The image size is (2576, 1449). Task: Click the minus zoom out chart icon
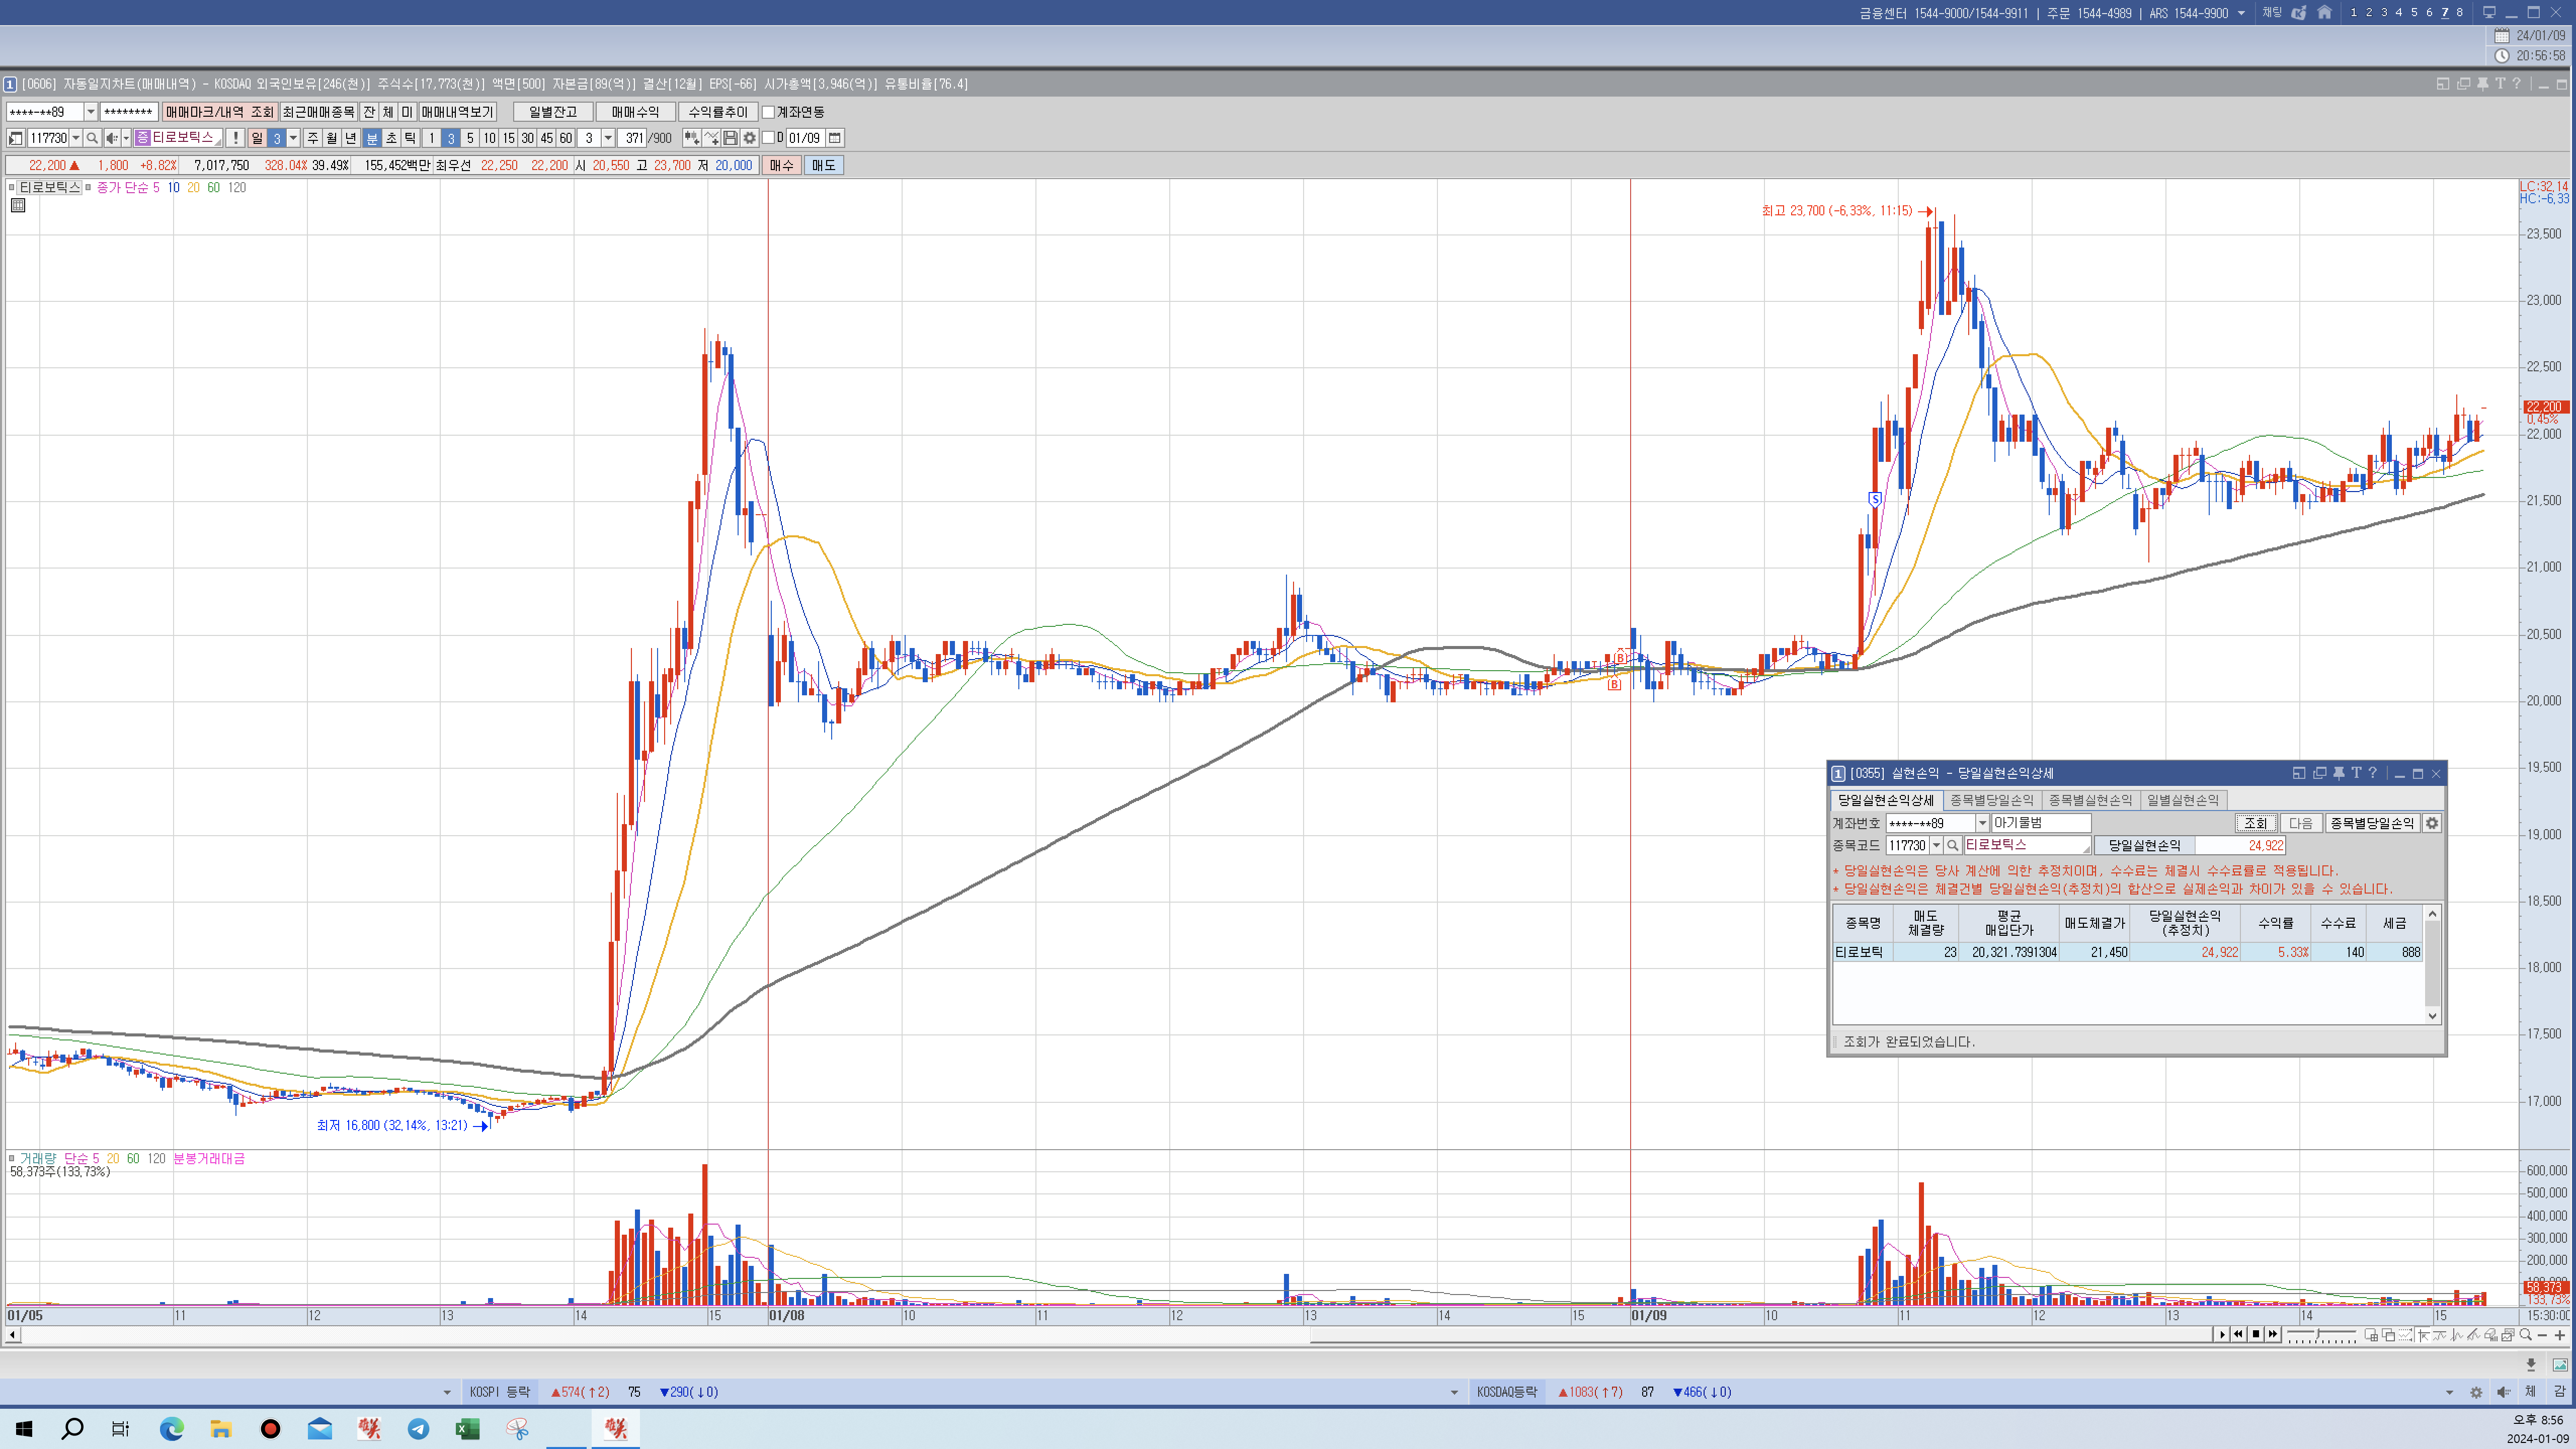coord(2543,1335)
